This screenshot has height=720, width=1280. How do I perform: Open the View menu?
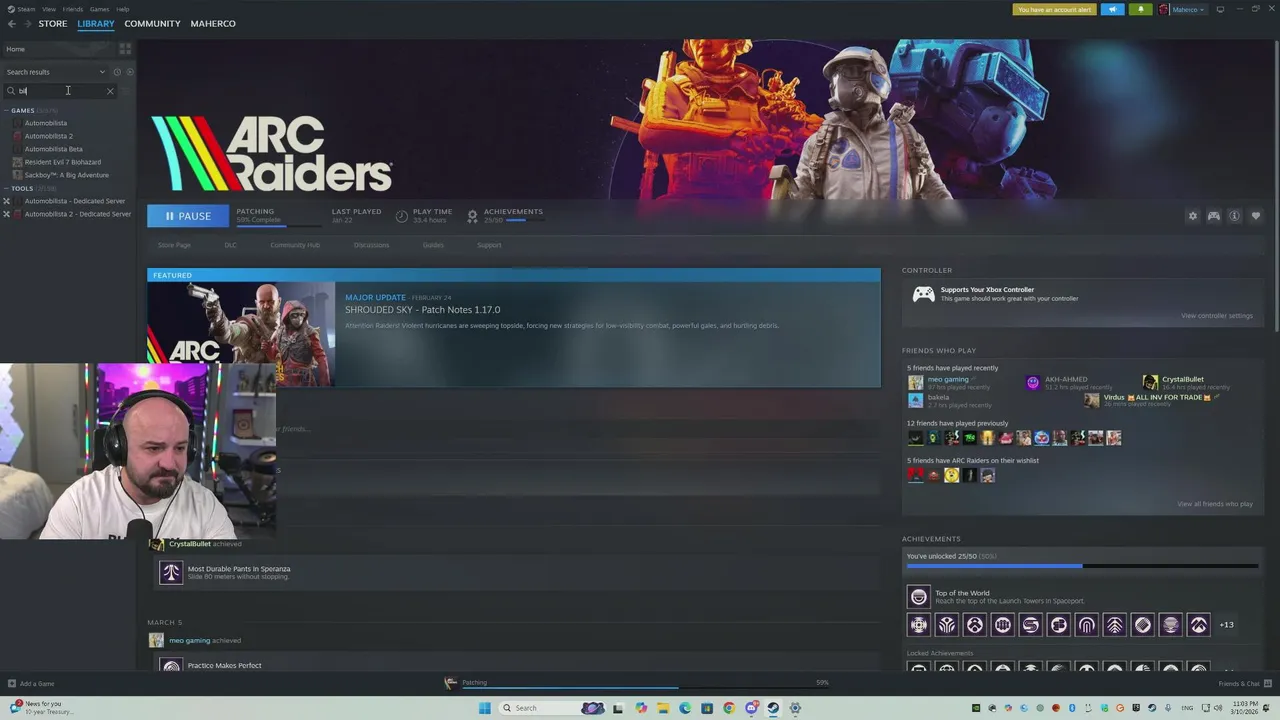tap(48, 9)
